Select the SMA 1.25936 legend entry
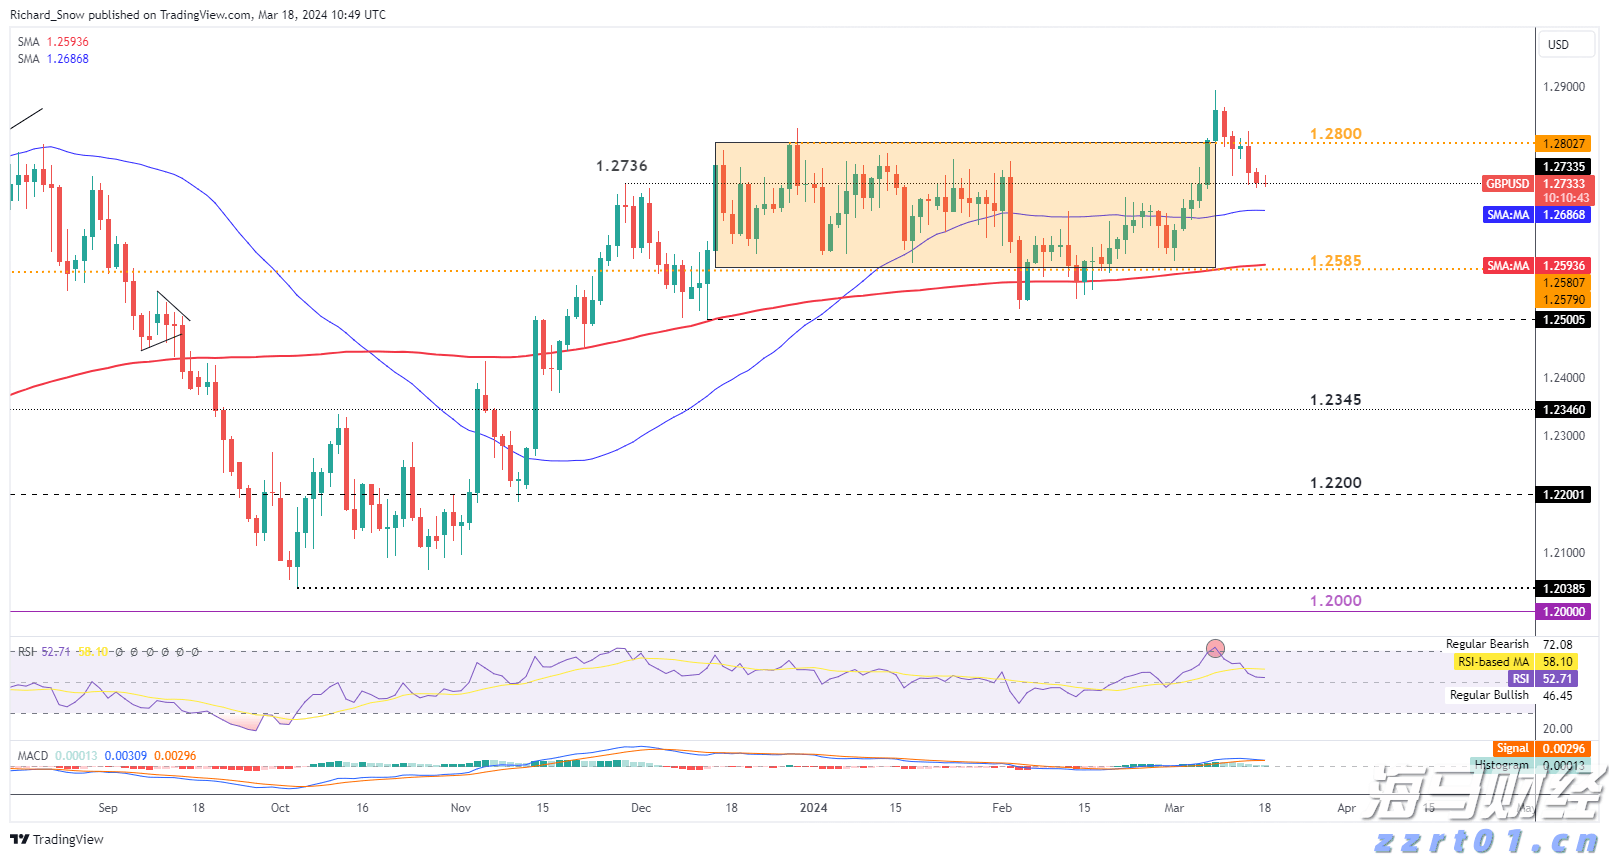 (x=53, y=42)
